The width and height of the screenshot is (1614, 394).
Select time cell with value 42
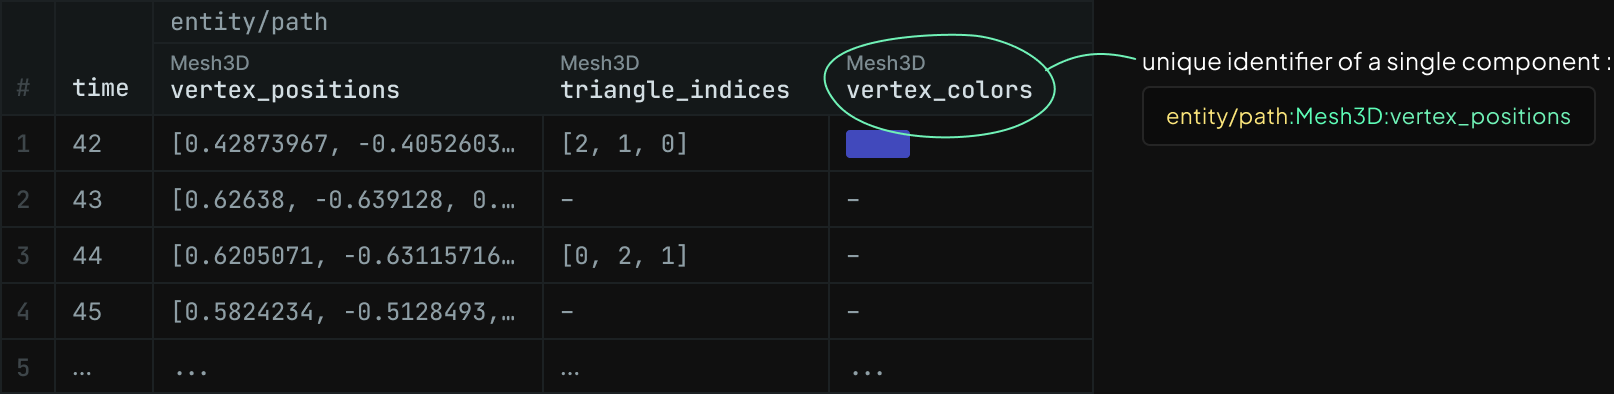tap(103, 144)
